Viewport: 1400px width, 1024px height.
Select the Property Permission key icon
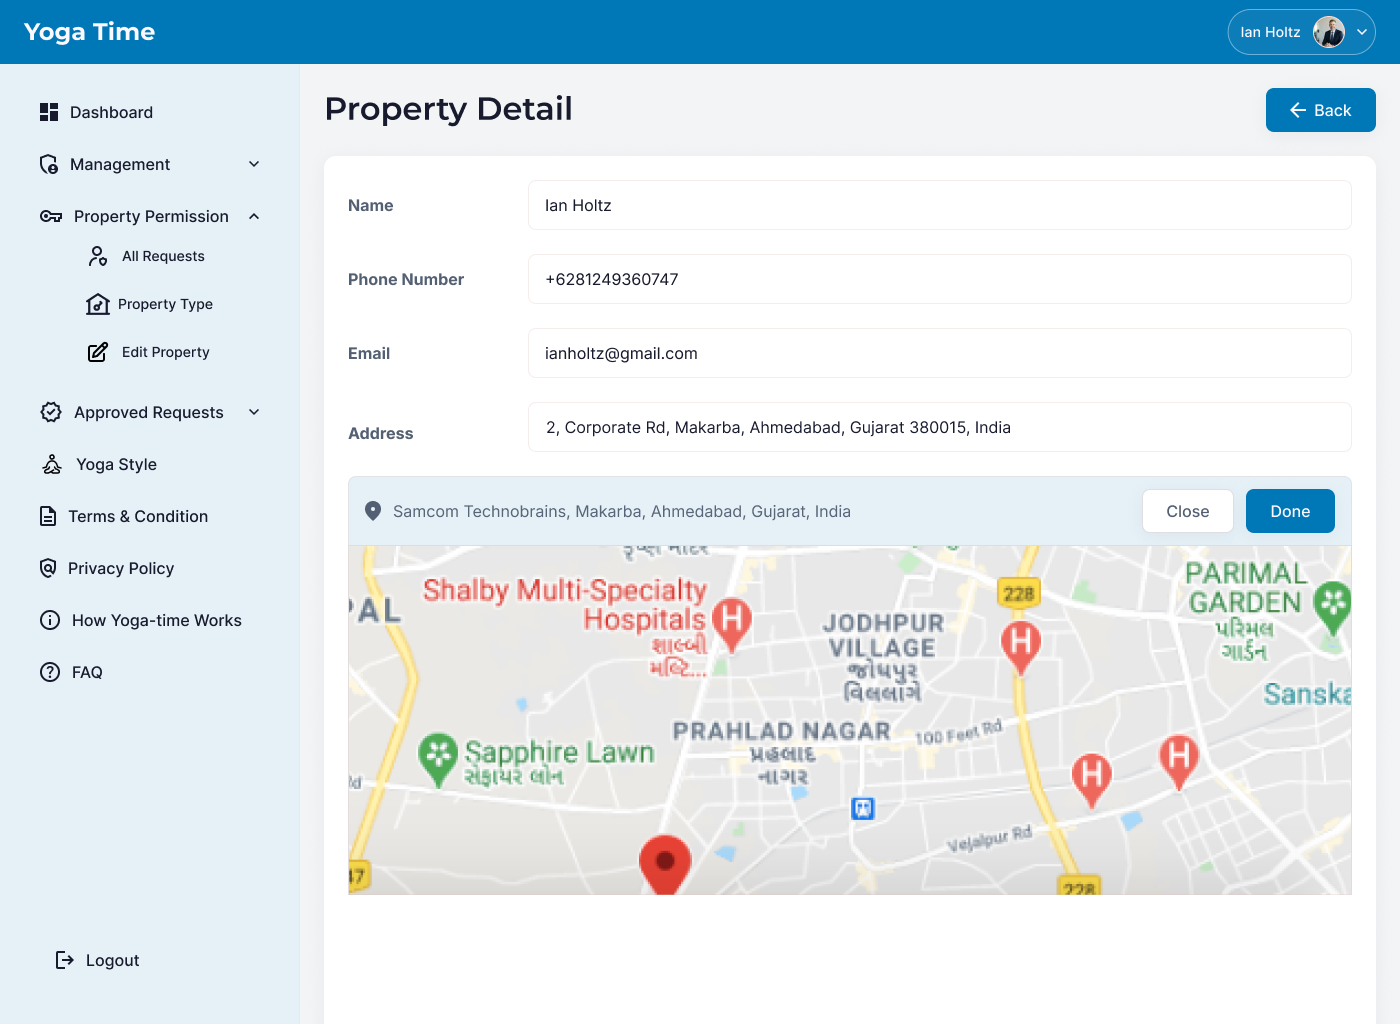(x=51, y=216)
